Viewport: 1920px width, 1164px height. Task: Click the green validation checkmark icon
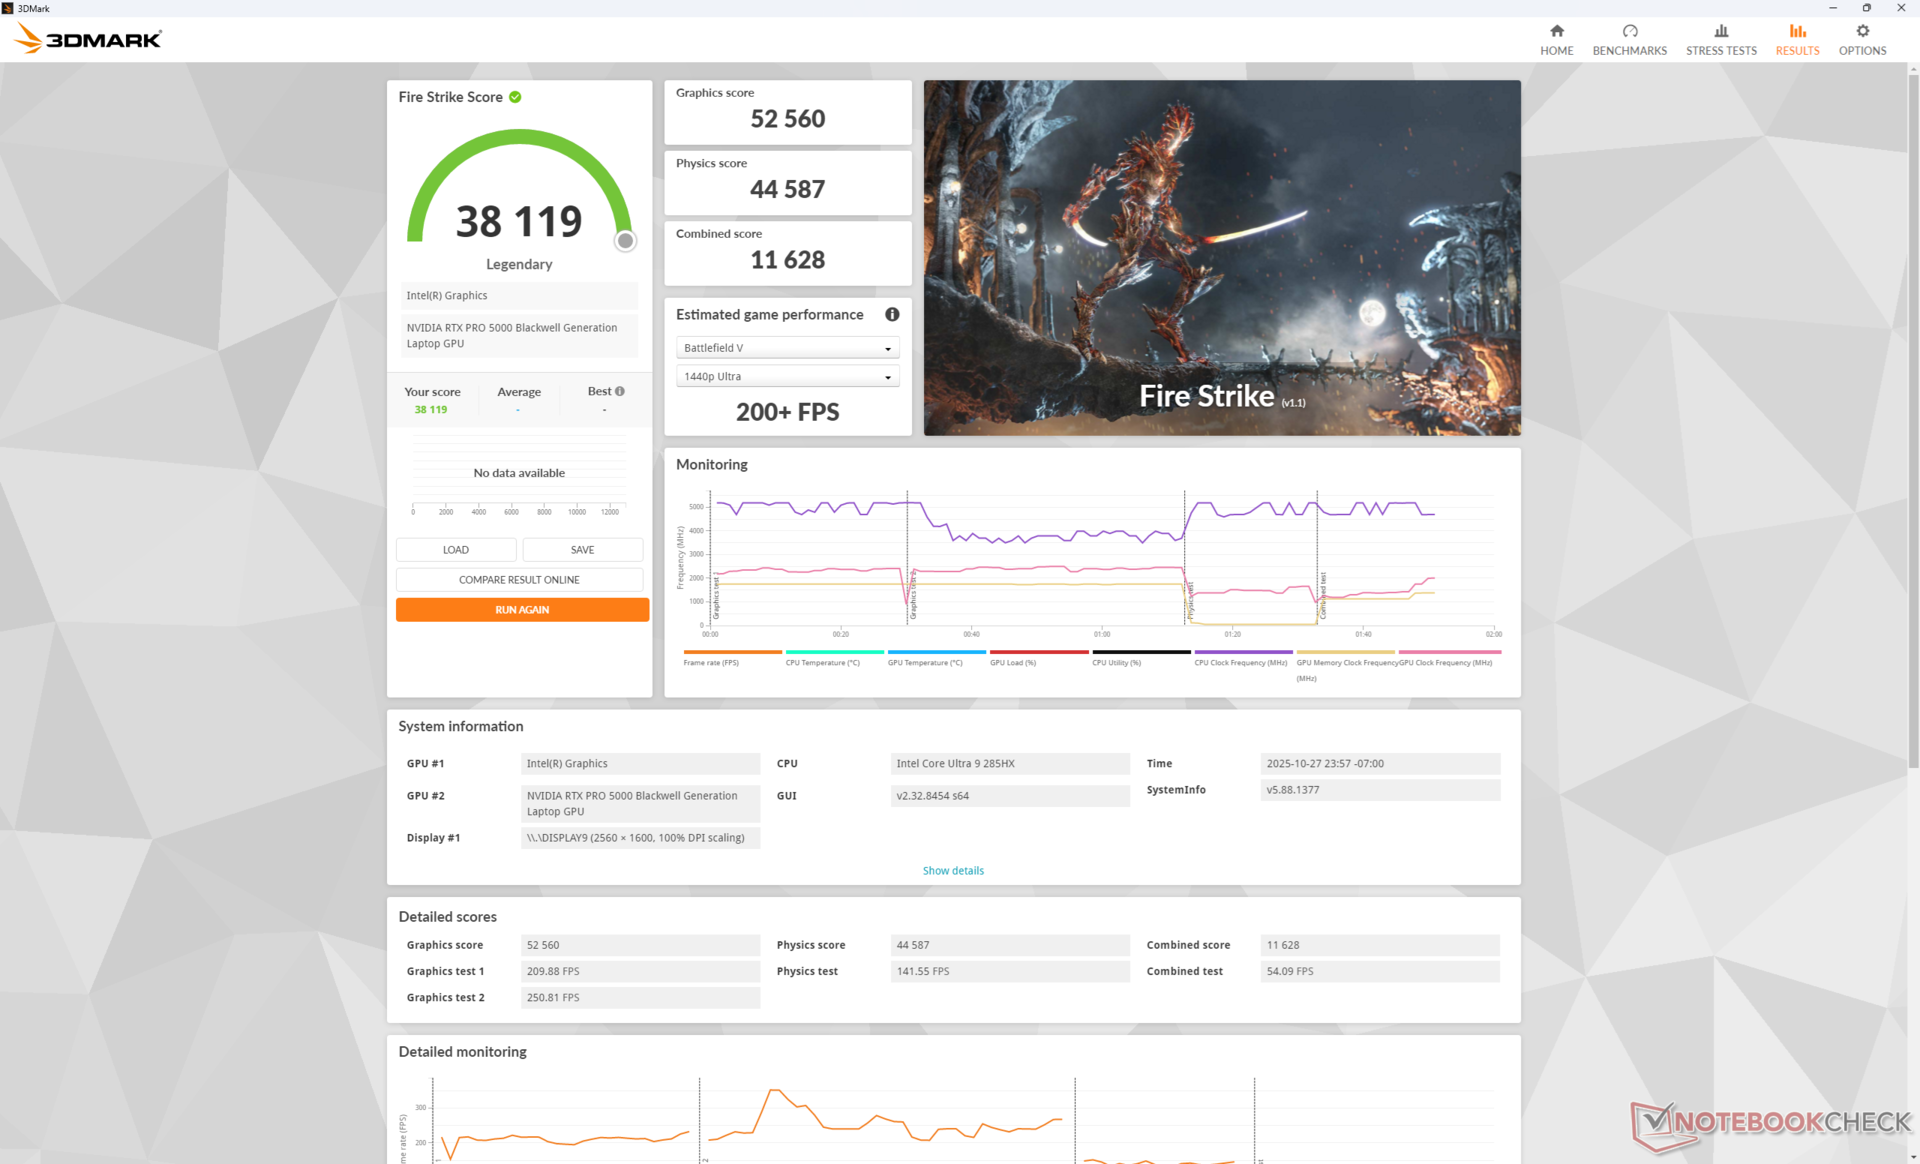pyautogui.click(x=515, y=97)
